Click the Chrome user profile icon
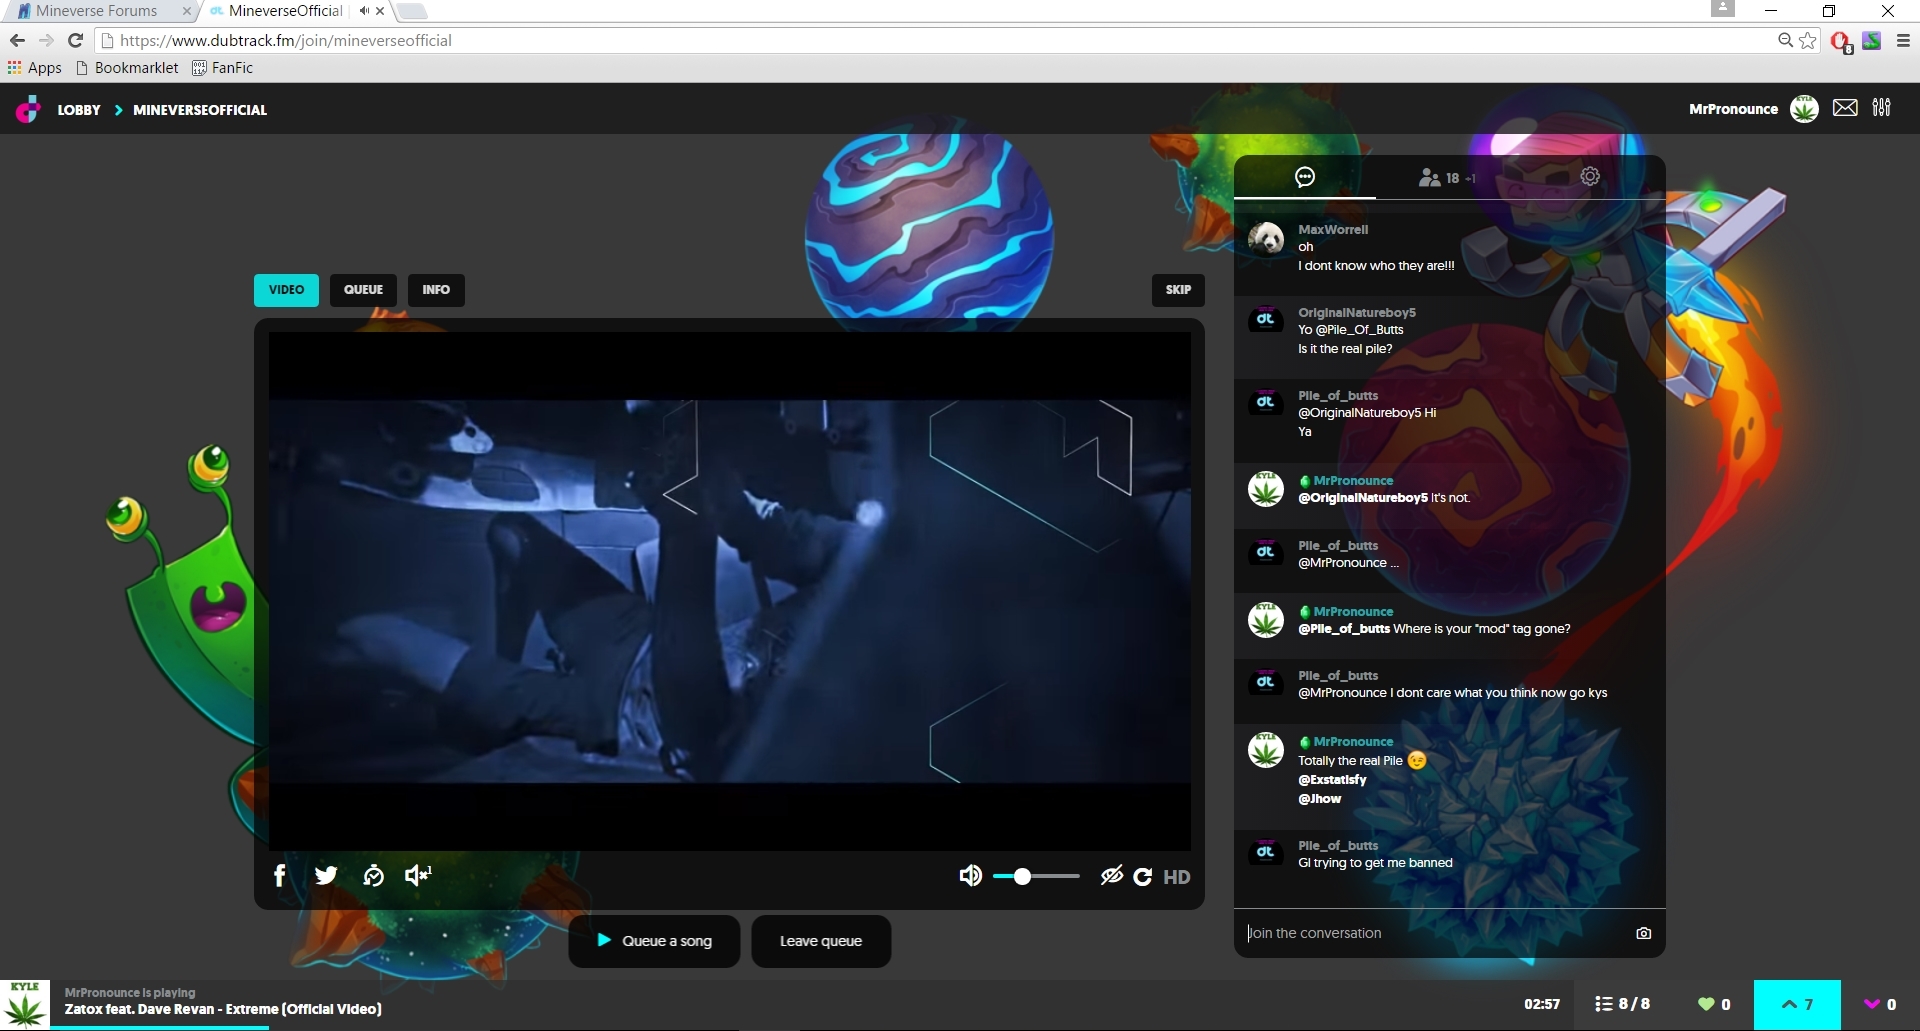The image size is (1920, 1031). (x=1722, y=9)
